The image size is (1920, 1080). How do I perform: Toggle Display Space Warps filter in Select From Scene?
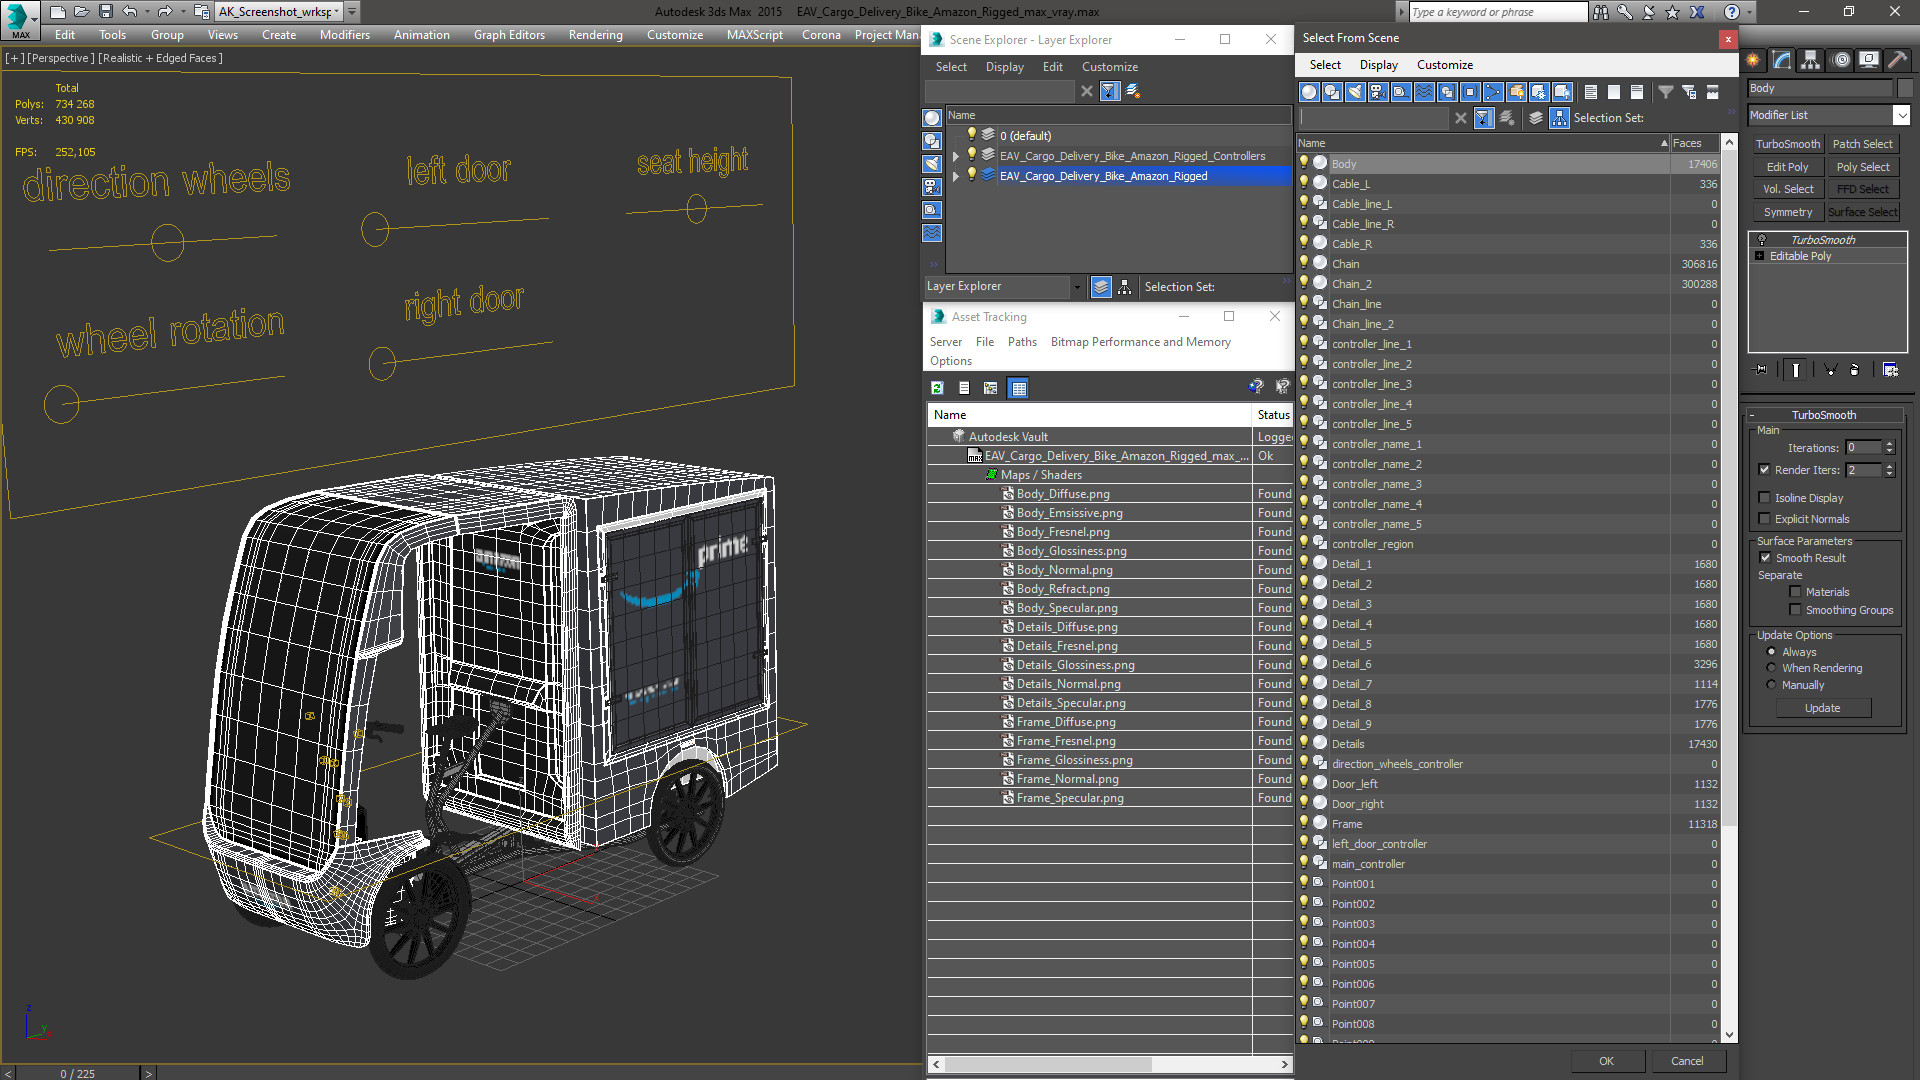(1424, 92)
